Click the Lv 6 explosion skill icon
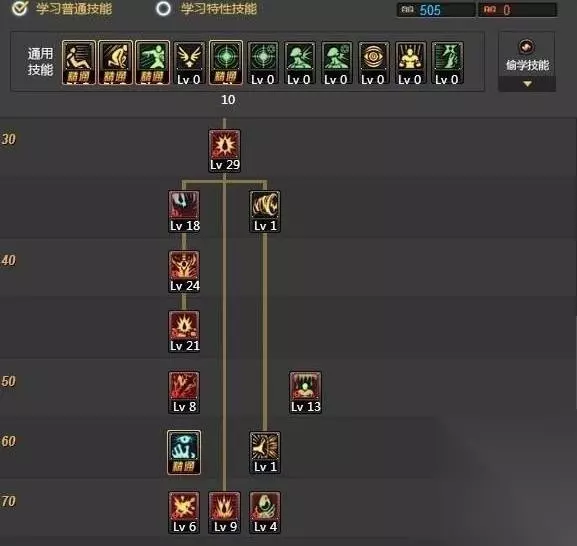 coord(184,512)
